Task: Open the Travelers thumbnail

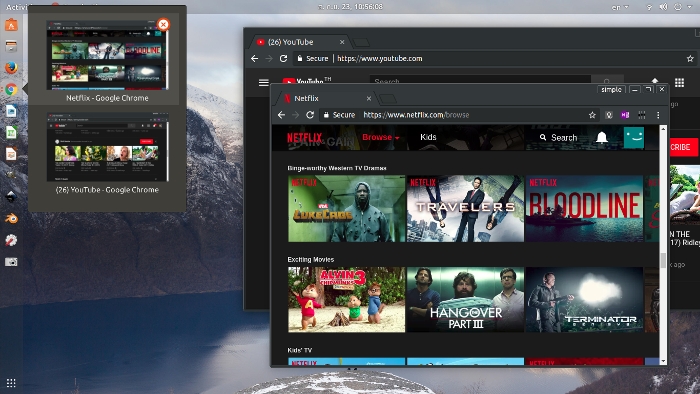Action: pyautogui.click(x=465, y=208)
